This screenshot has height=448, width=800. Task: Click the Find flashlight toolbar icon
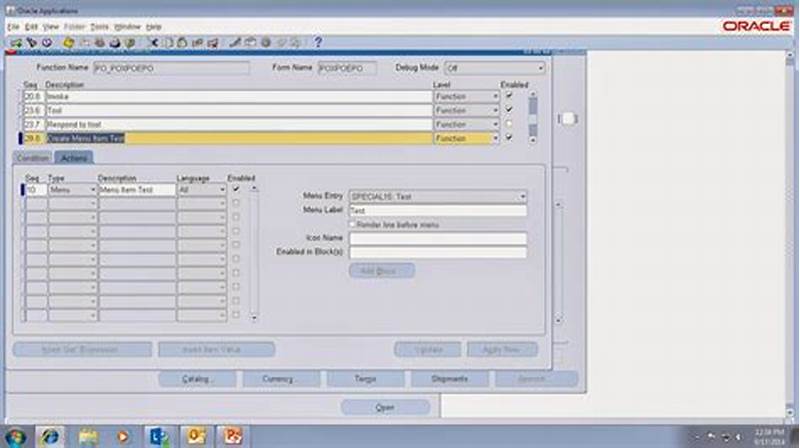32,43
